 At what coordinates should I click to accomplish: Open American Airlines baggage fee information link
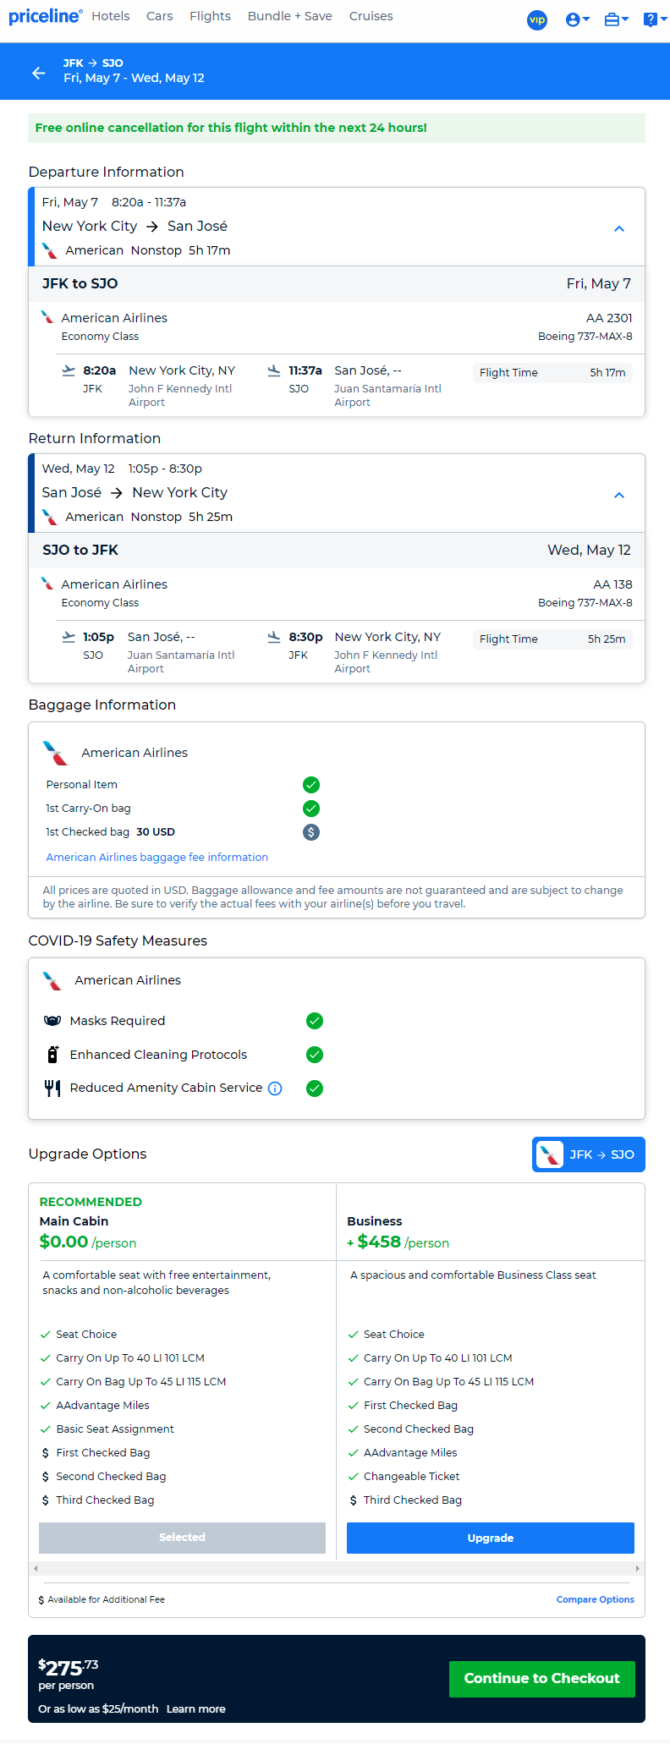click(157, 857)
